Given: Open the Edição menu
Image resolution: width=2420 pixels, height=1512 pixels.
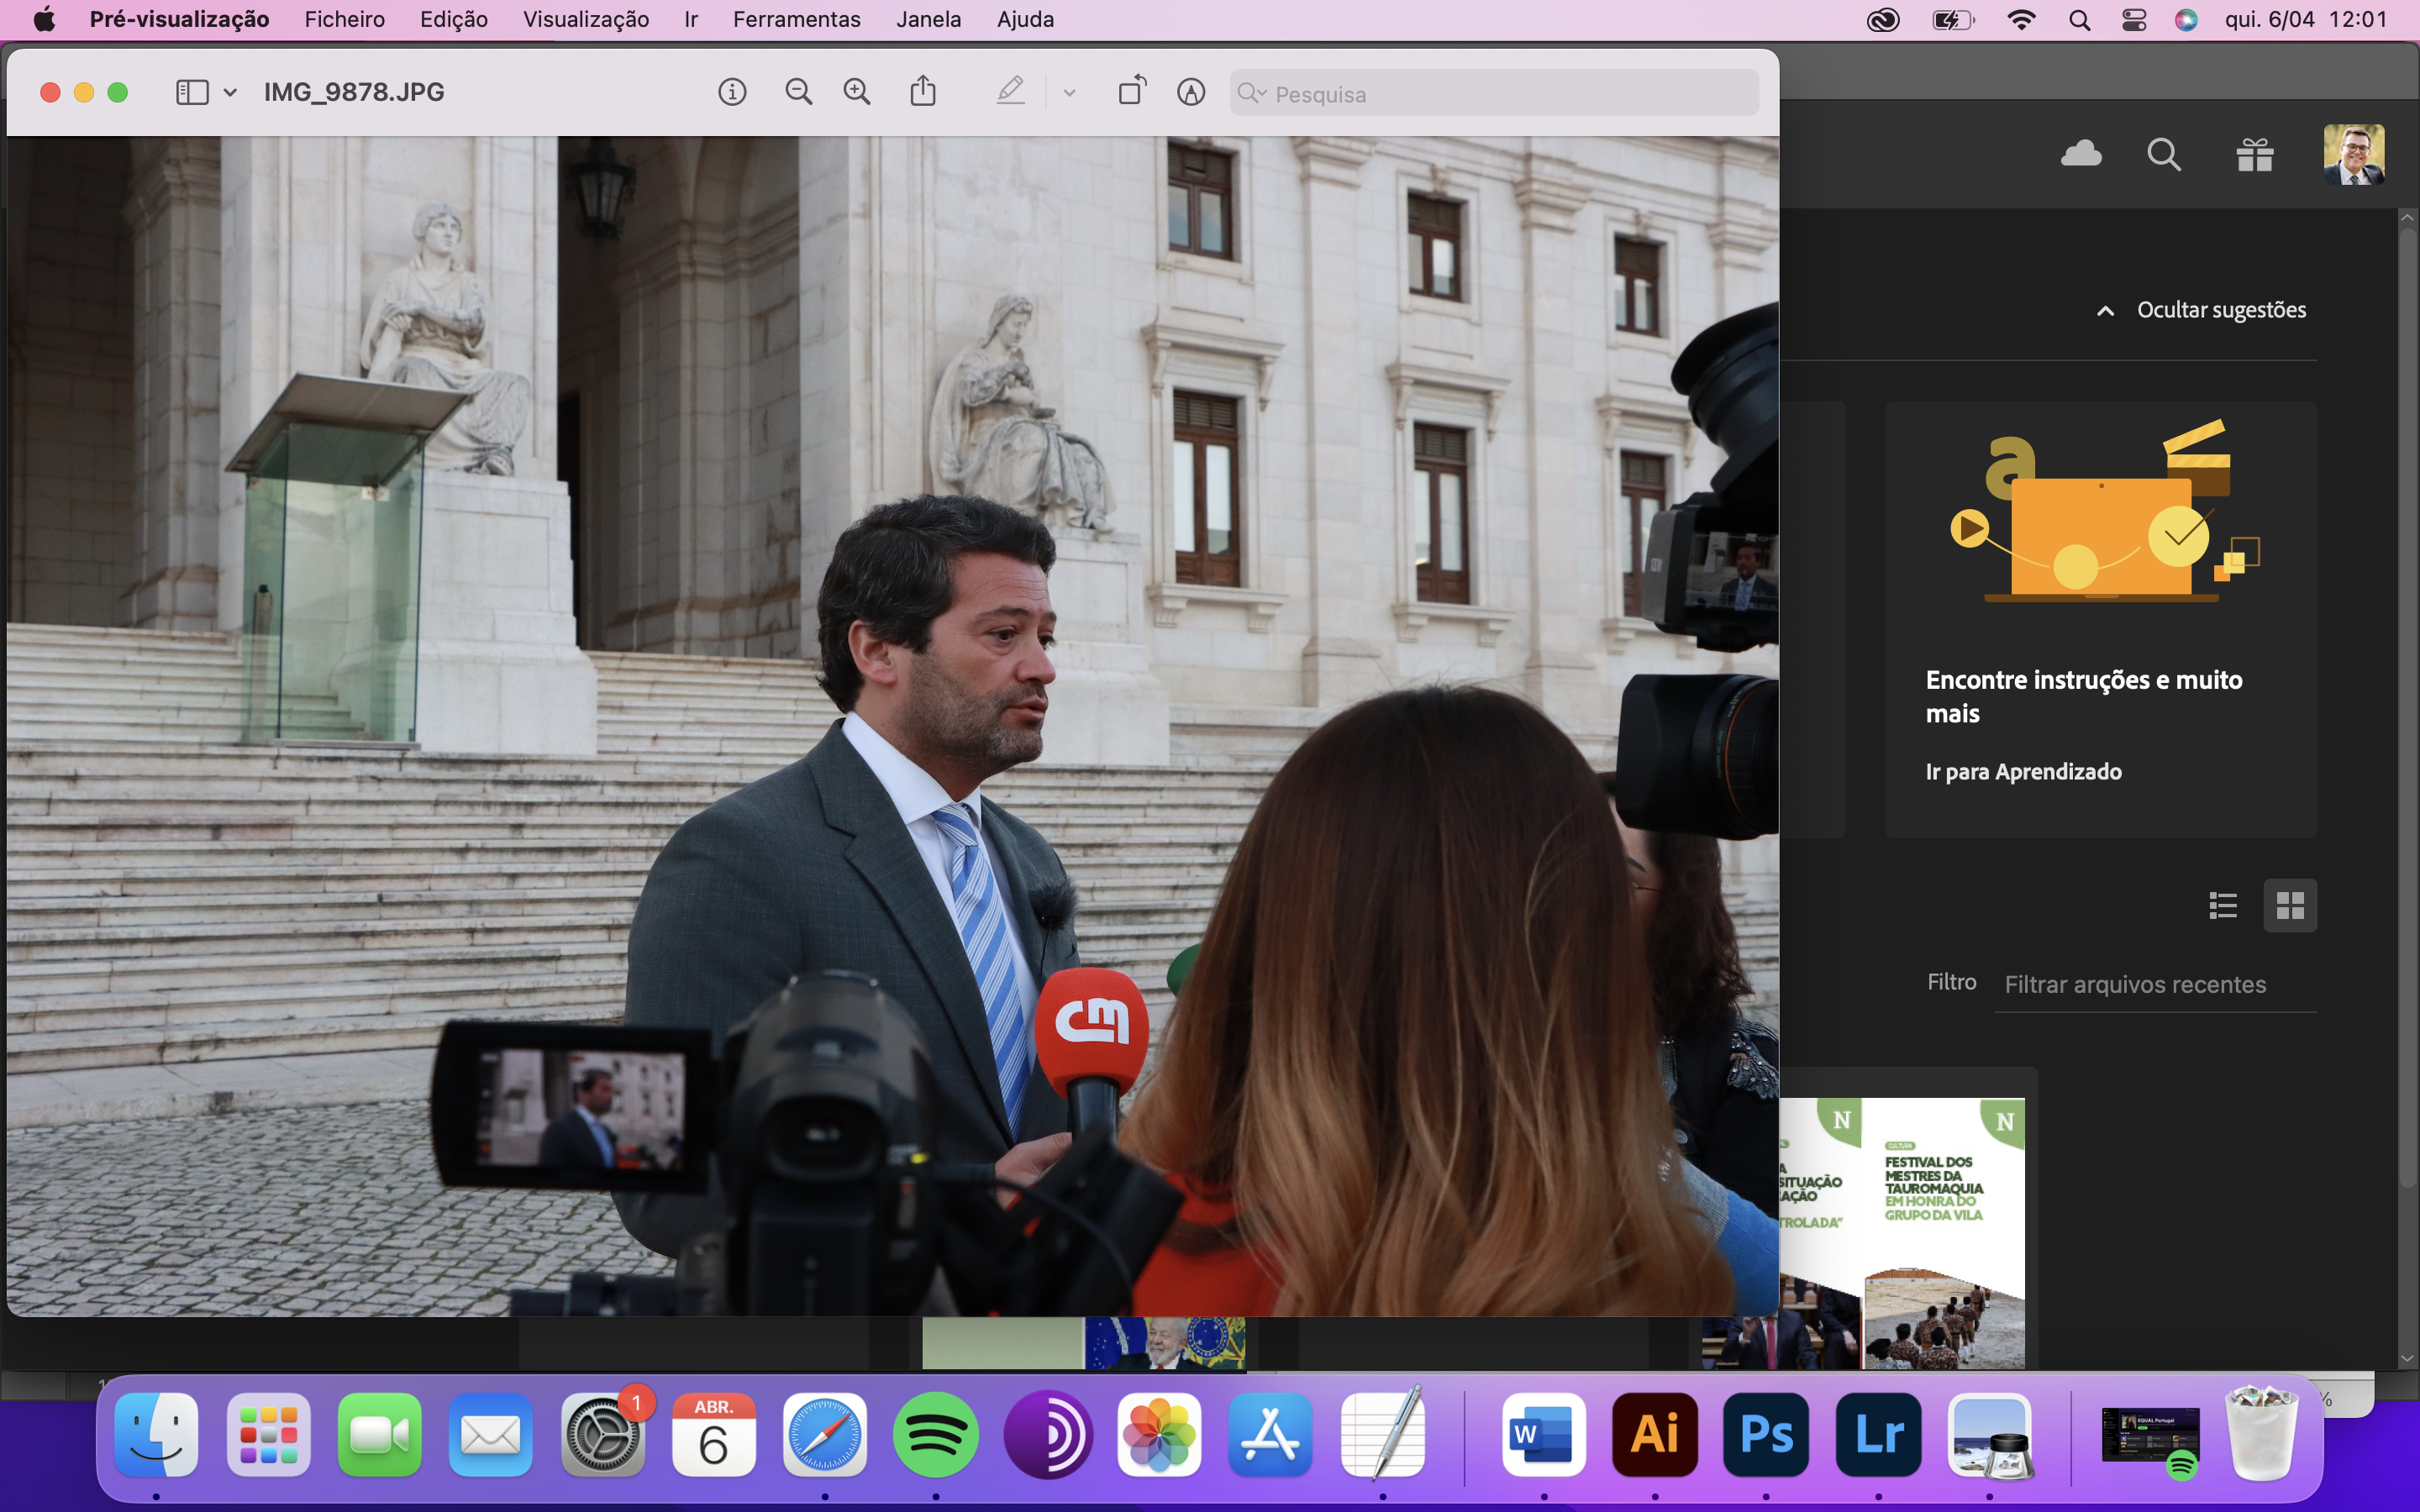Looking at the screenshot, I should pyautogui.click(x=454, y=19).
